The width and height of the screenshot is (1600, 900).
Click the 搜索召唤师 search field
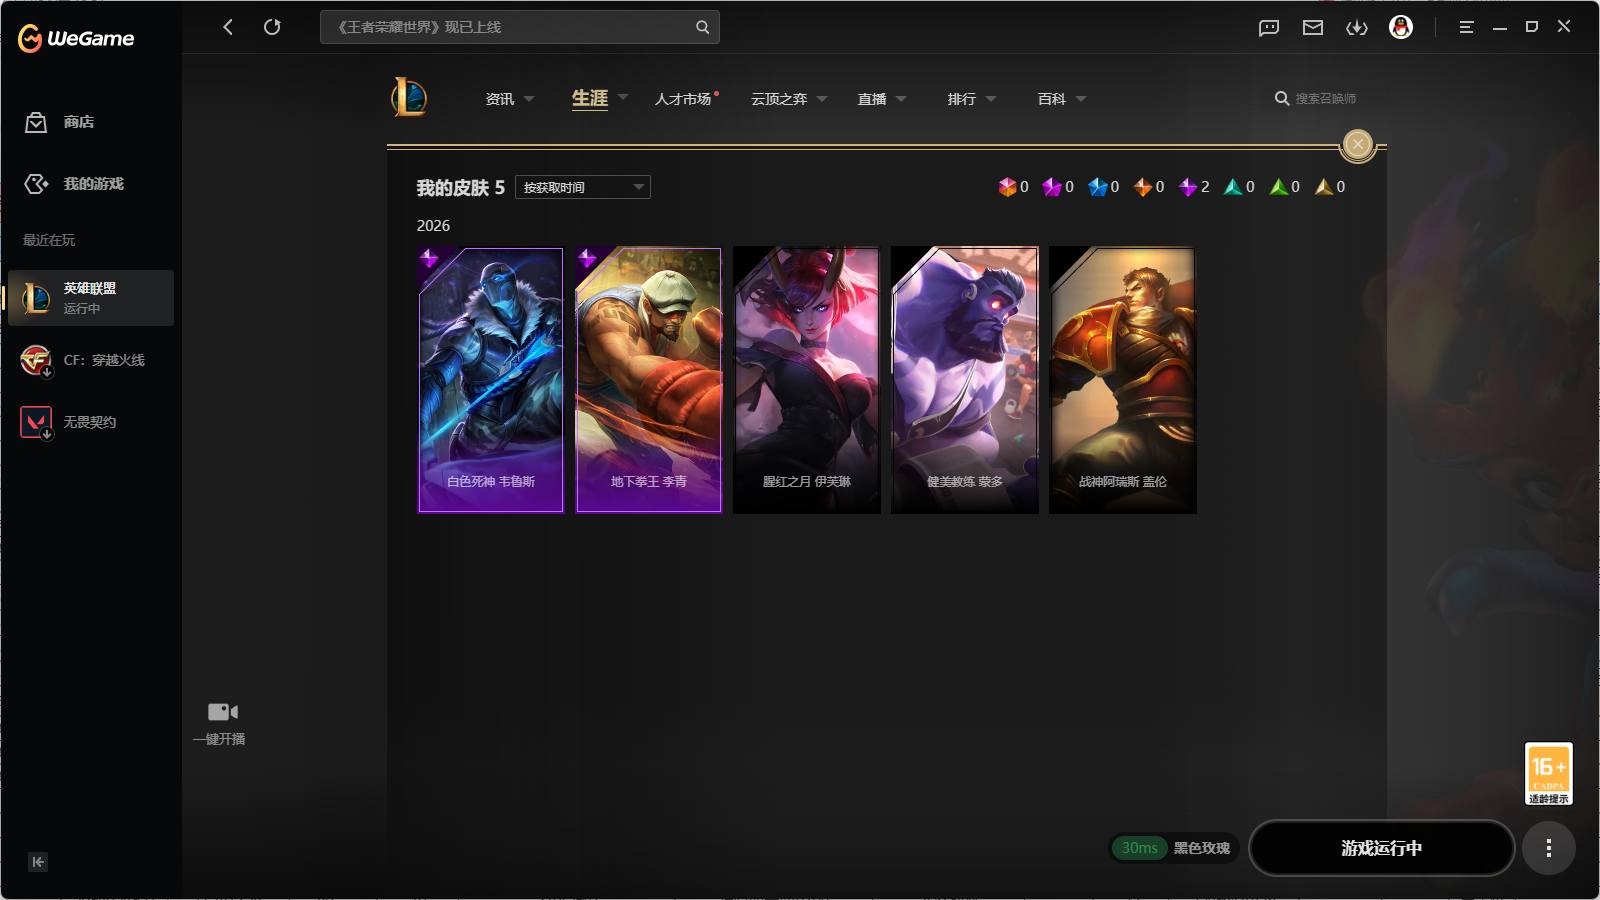click(1326, 98)
